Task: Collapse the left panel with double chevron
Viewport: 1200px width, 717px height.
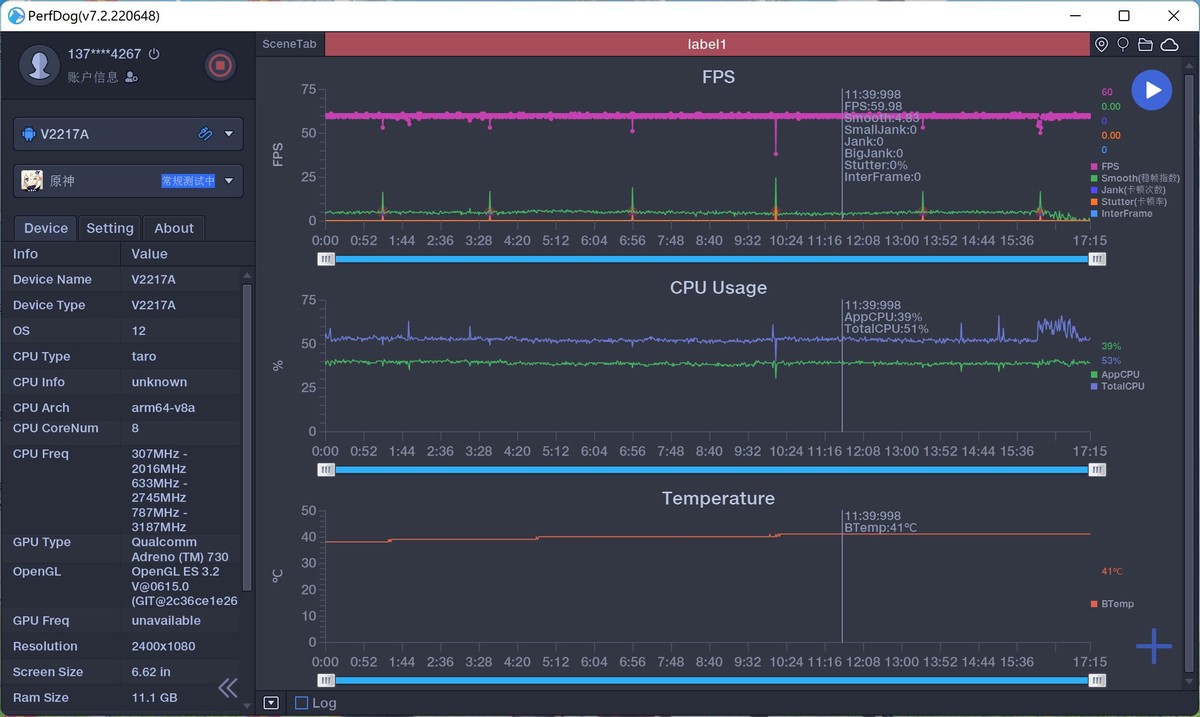Action: pos(228,687)
